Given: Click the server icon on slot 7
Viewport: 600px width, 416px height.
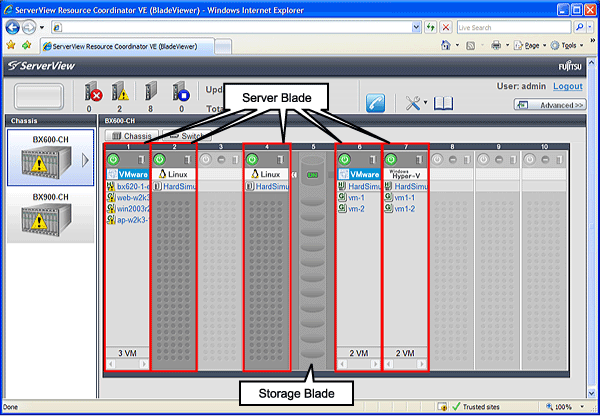Looking at the screenshot, I should [419, 160].
